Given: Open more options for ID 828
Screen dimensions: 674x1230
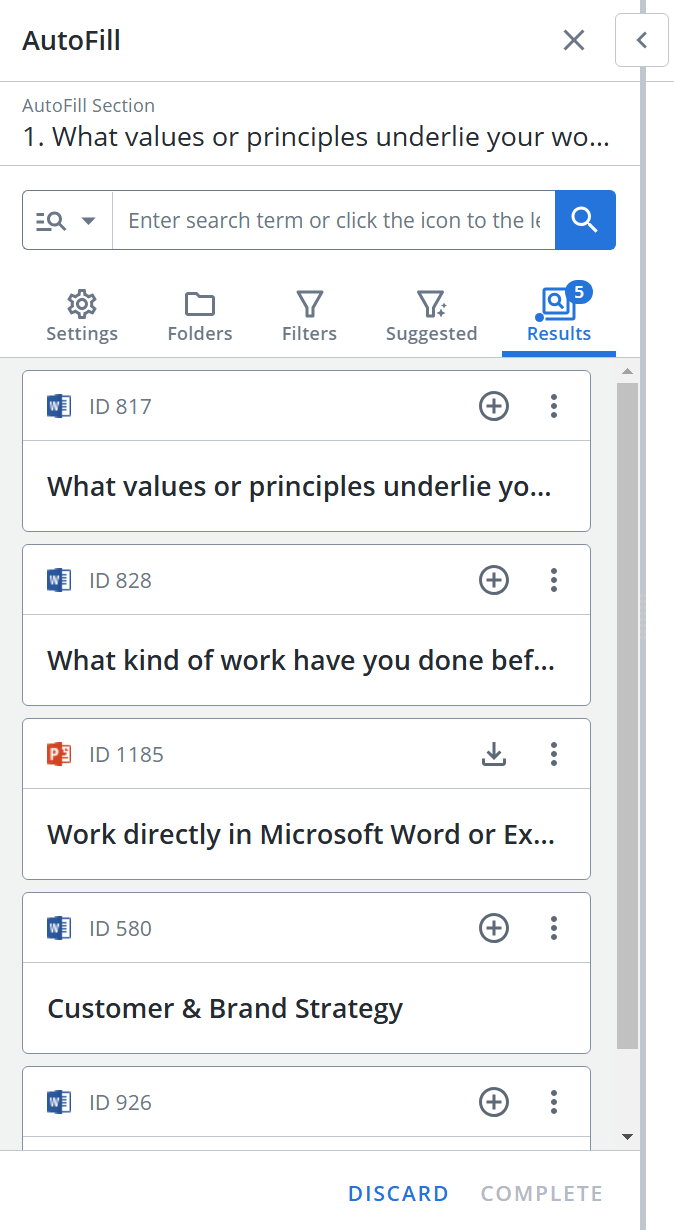Looking at the screenshot, I should tap(554, 580).
